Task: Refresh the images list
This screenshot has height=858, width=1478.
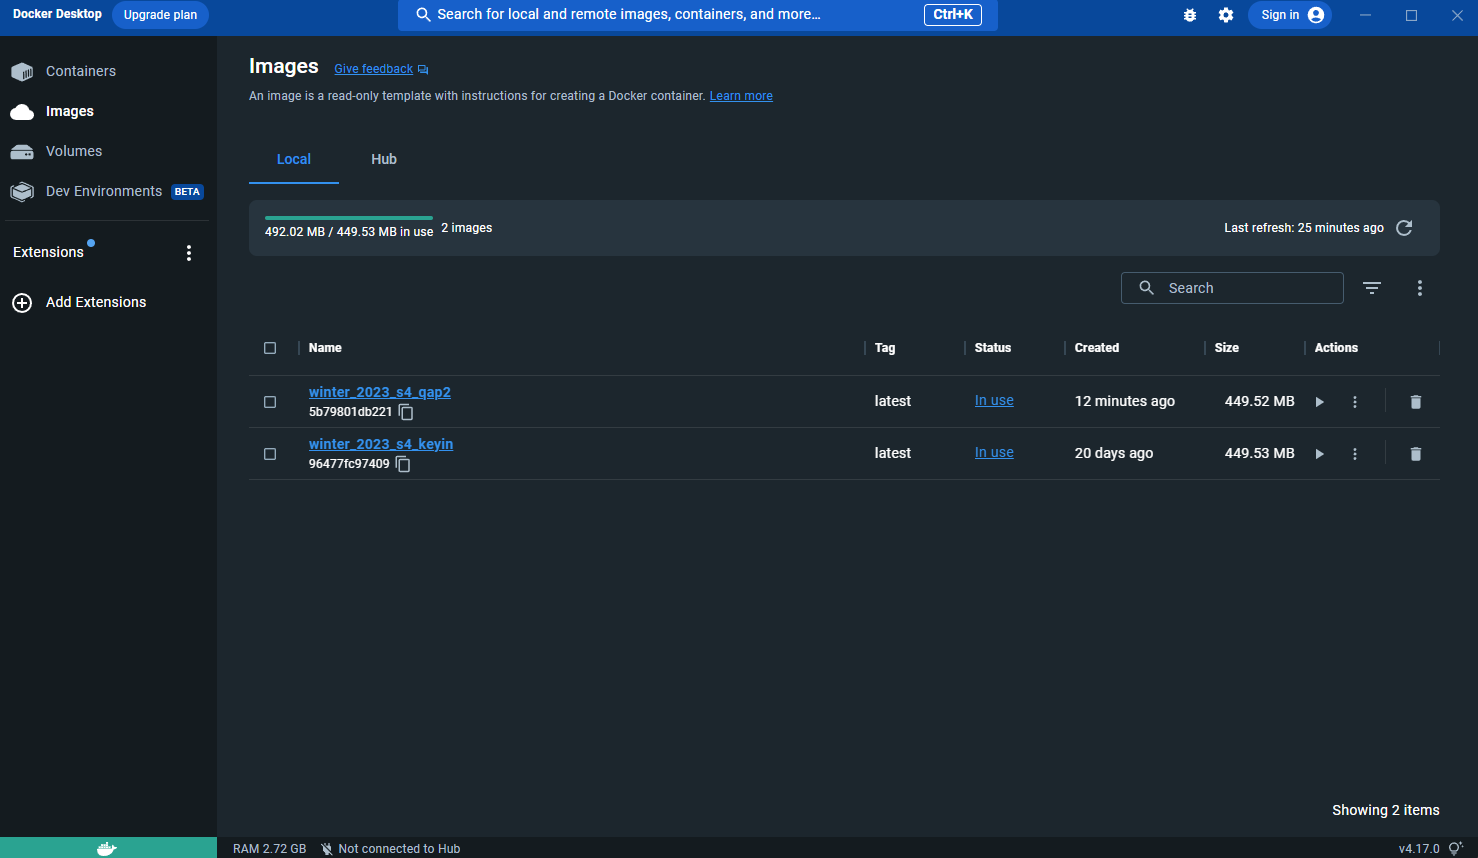Action: [1403, 228]
